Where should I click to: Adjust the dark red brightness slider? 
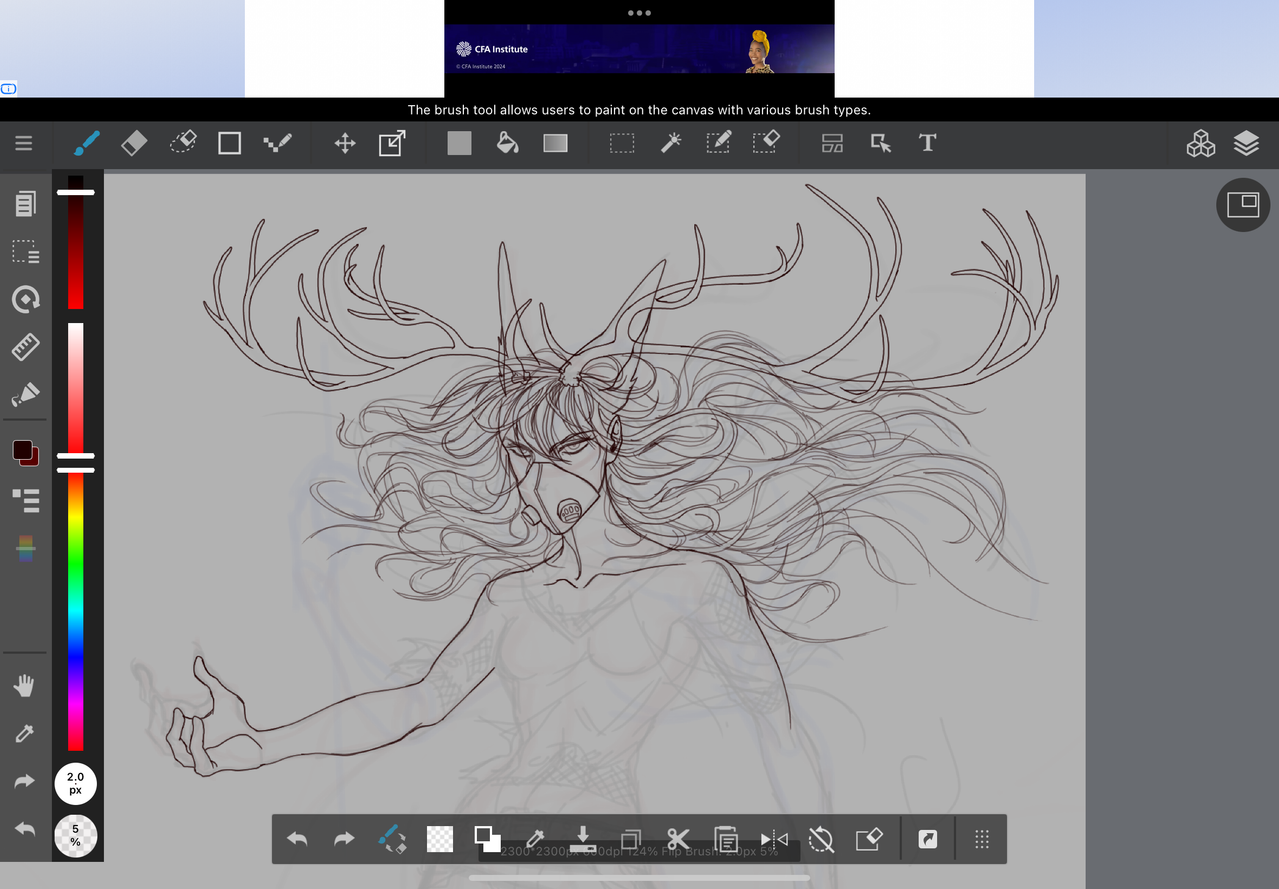(76, 242)
